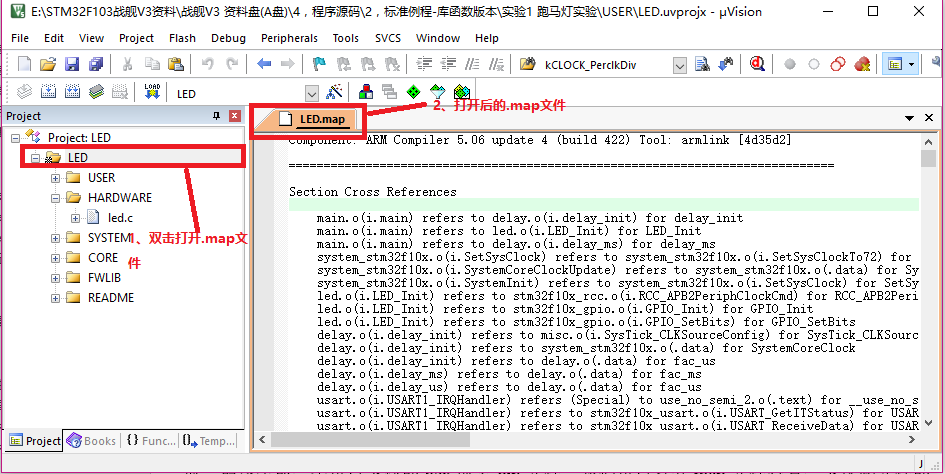945x474 pixels.
Task: Indent selected lines via Indent icon
Action: [425, 64]
